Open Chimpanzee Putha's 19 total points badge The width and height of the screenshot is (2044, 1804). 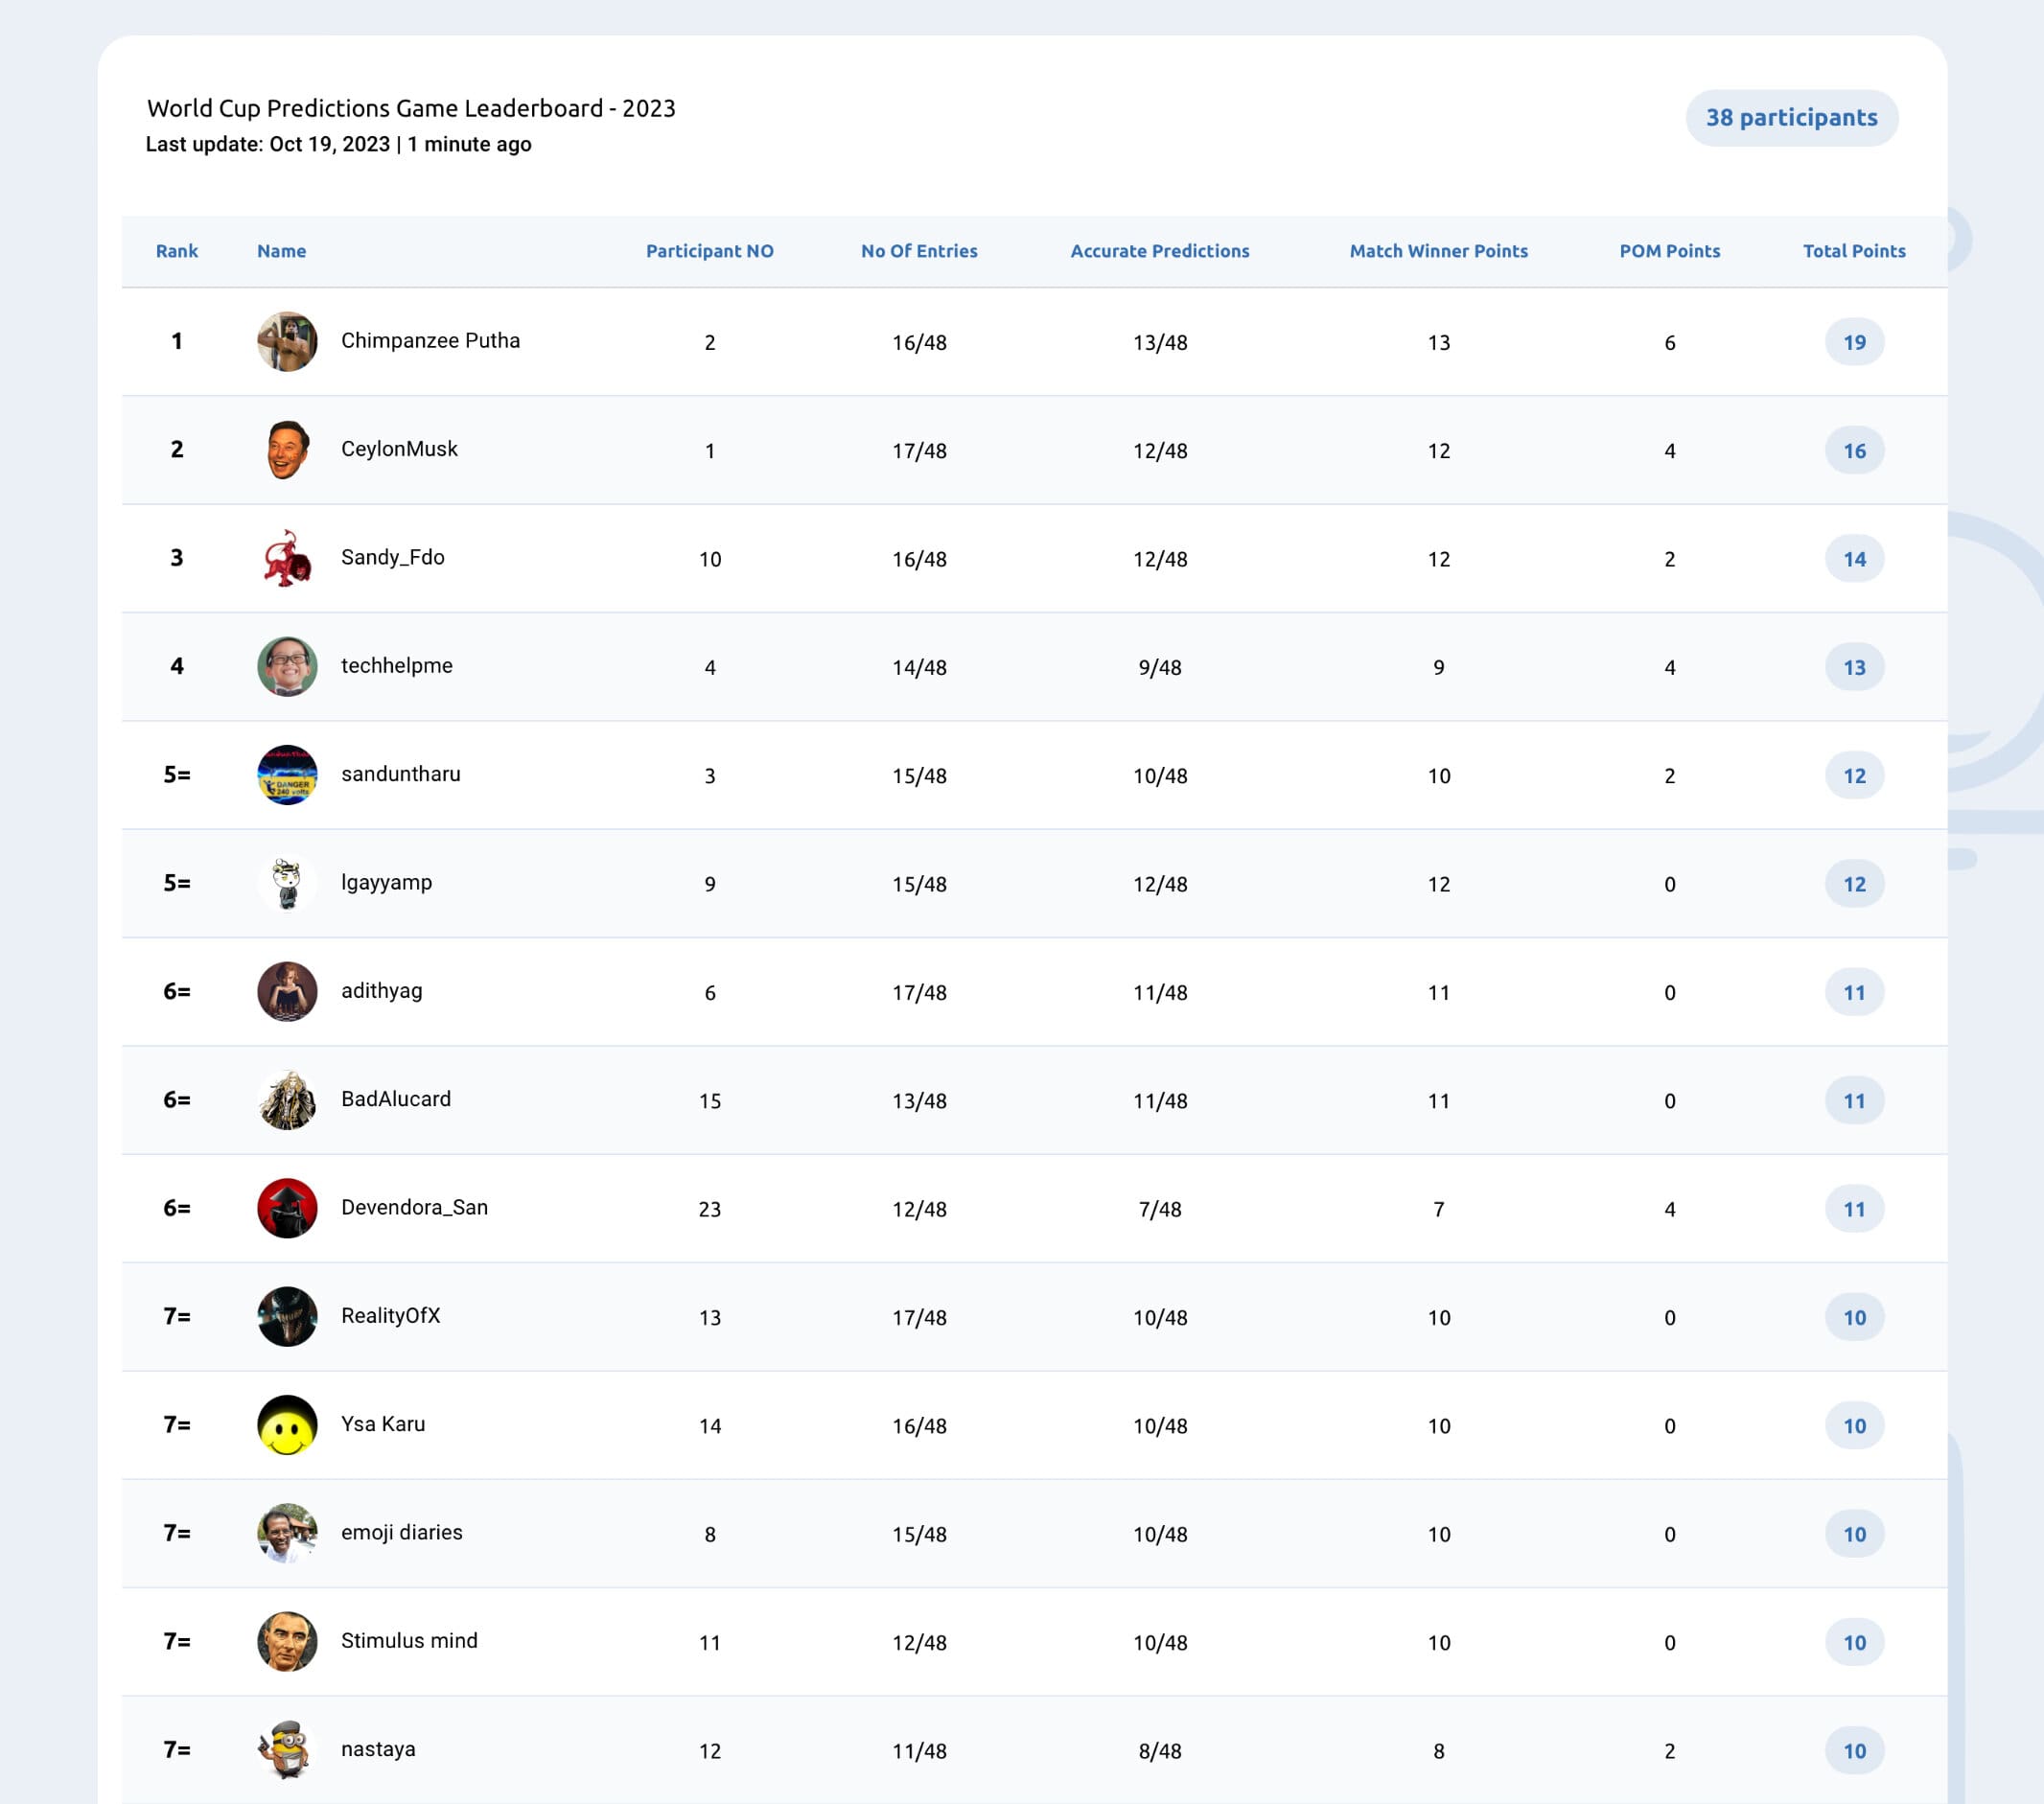[1854, 342]
